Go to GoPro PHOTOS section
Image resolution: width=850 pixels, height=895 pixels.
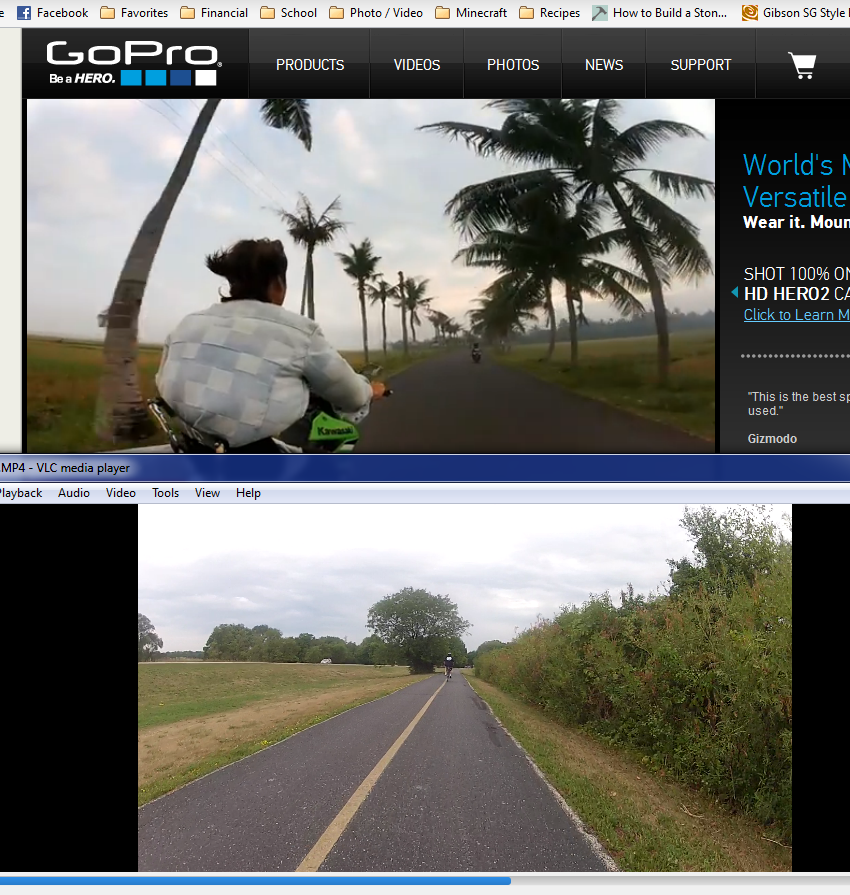tap(513, 65)
